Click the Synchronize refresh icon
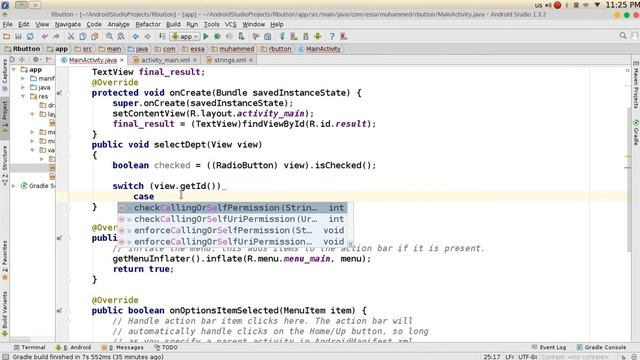 (30, 37)
